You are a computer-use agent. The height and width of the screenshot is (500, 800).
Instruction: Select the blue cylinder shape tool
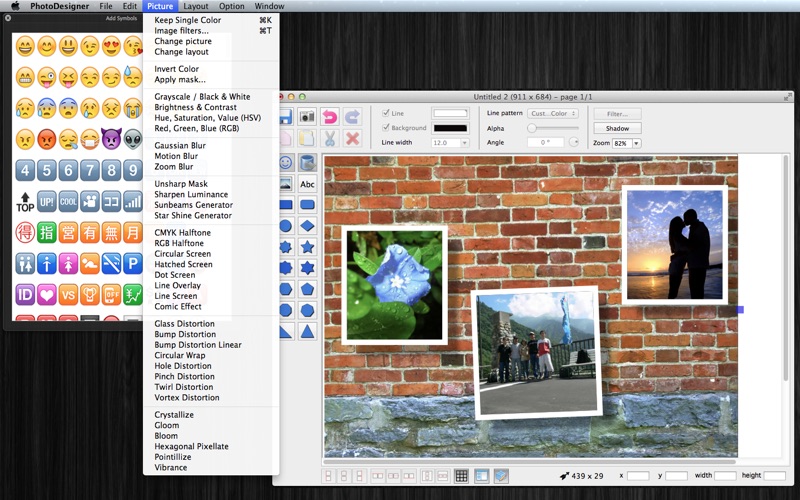[x=307, y=163]
